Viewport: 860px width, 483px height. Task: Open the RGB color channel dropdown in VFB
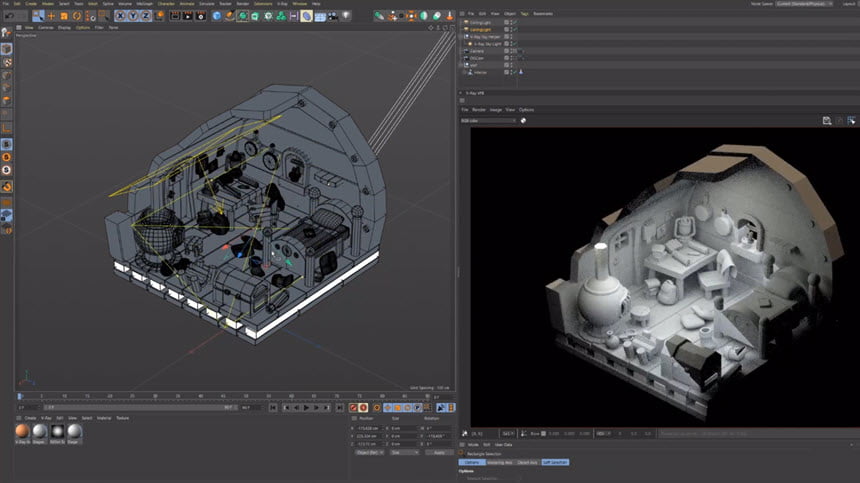tap(488, 121)
